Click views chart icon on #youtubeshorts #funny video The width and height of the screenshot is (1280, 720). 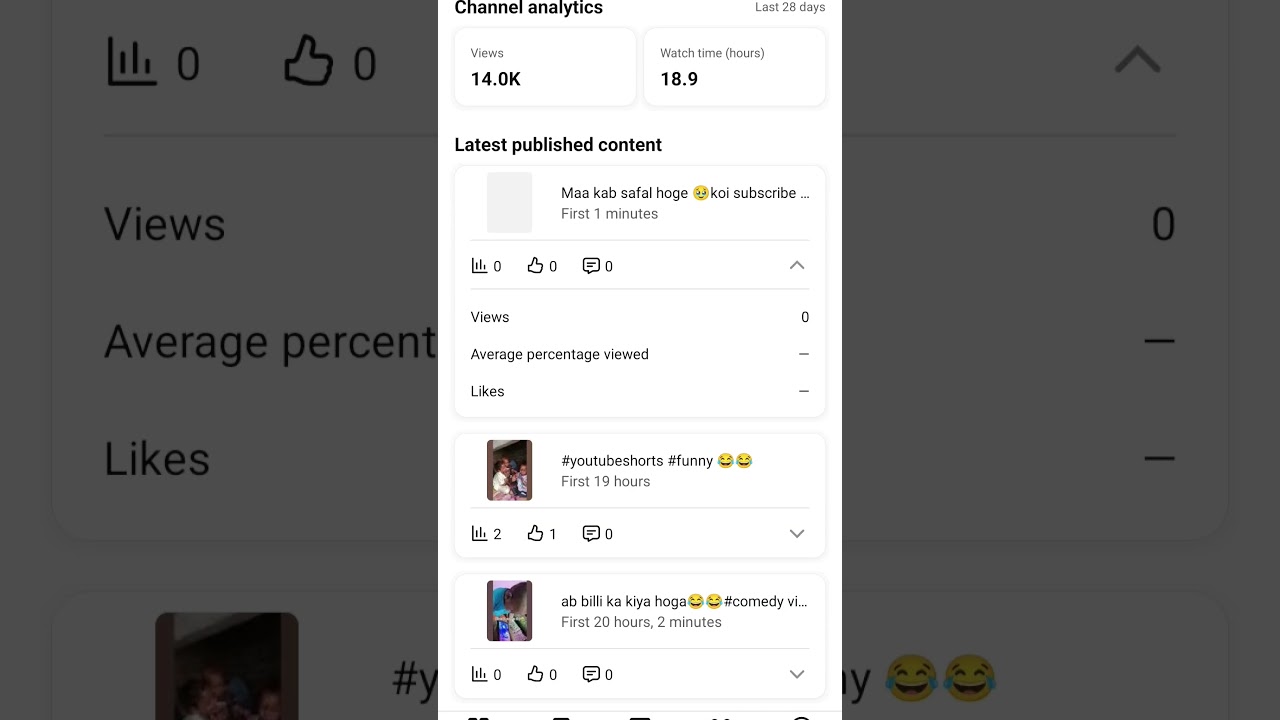pos(479,534)
